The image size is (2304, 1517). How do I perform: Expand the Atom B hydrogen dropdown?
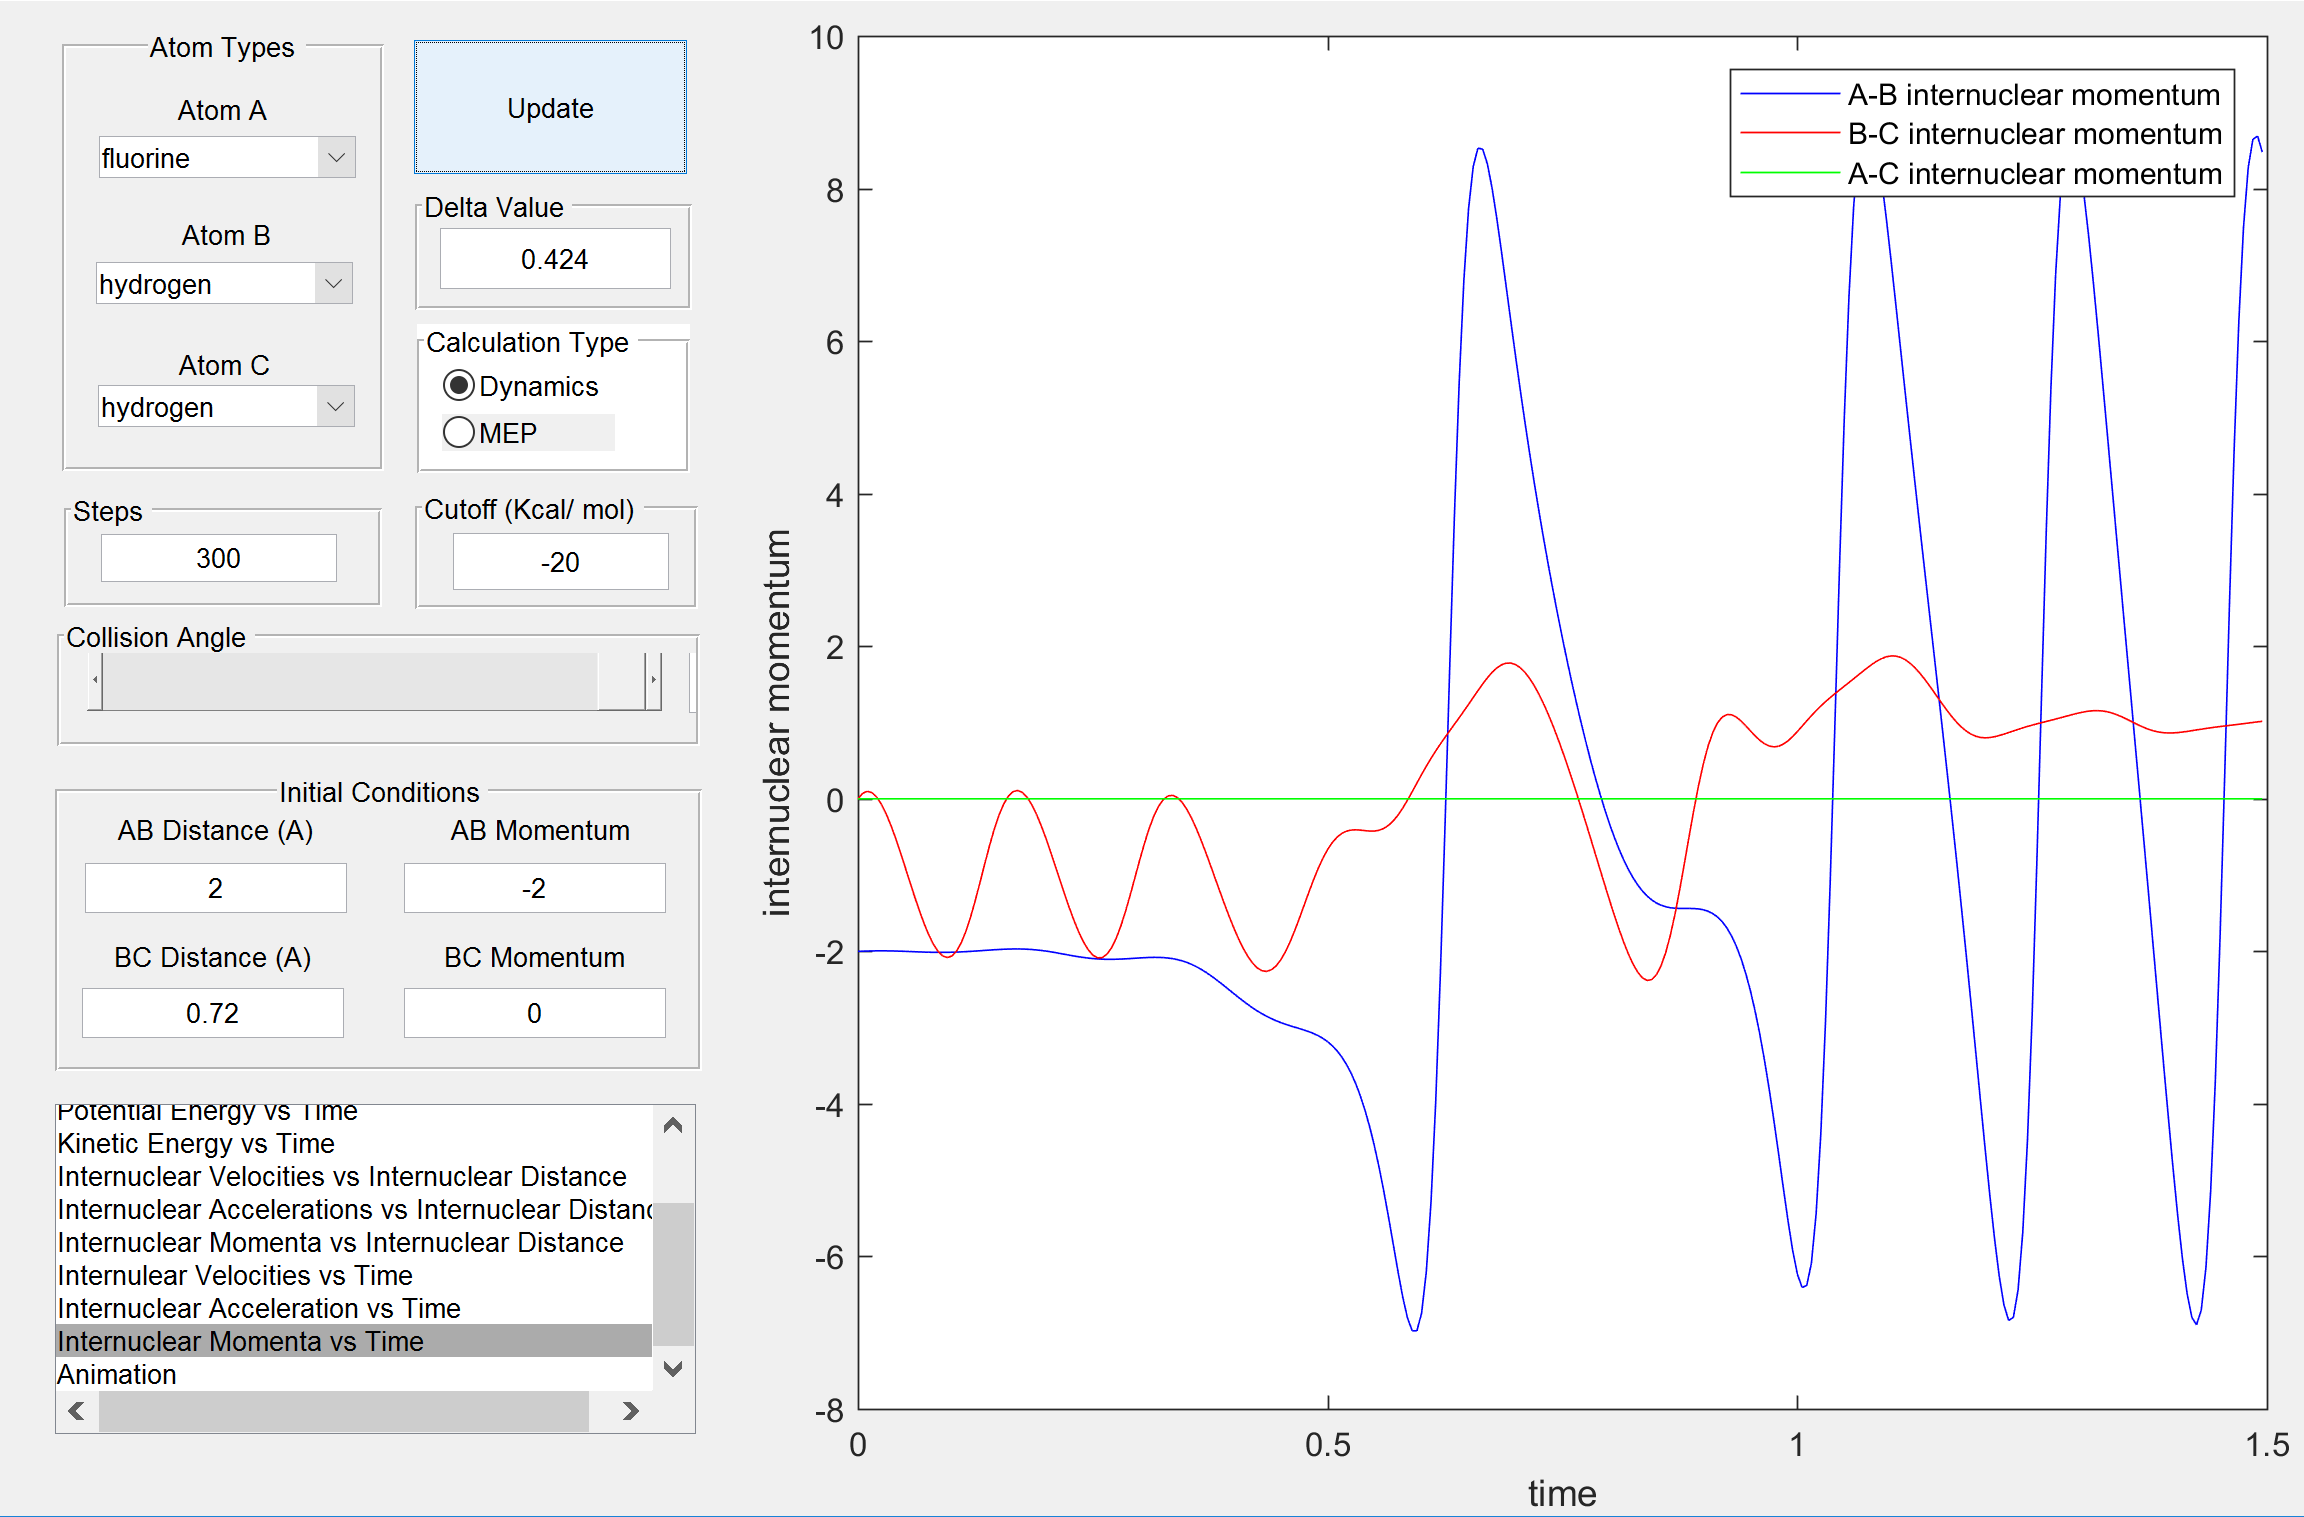click(225, 283)
